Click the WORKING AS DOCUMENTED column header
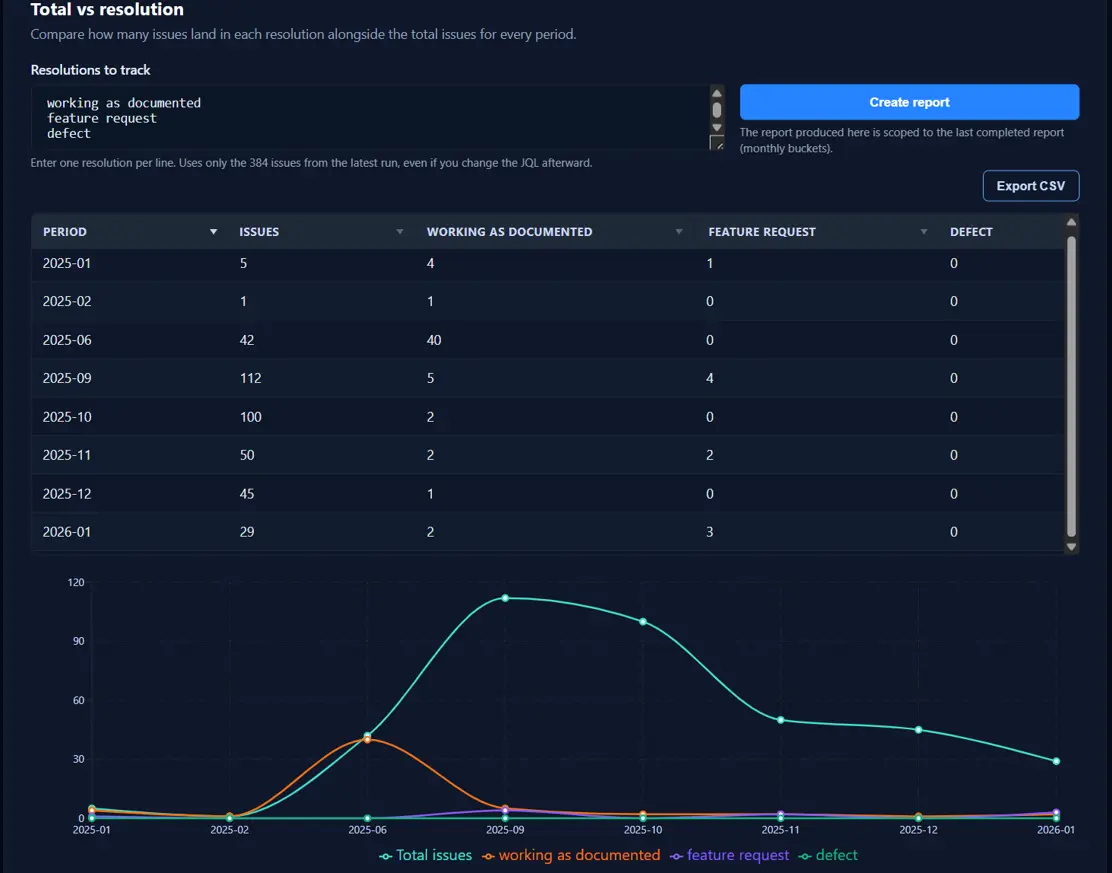 509,231
